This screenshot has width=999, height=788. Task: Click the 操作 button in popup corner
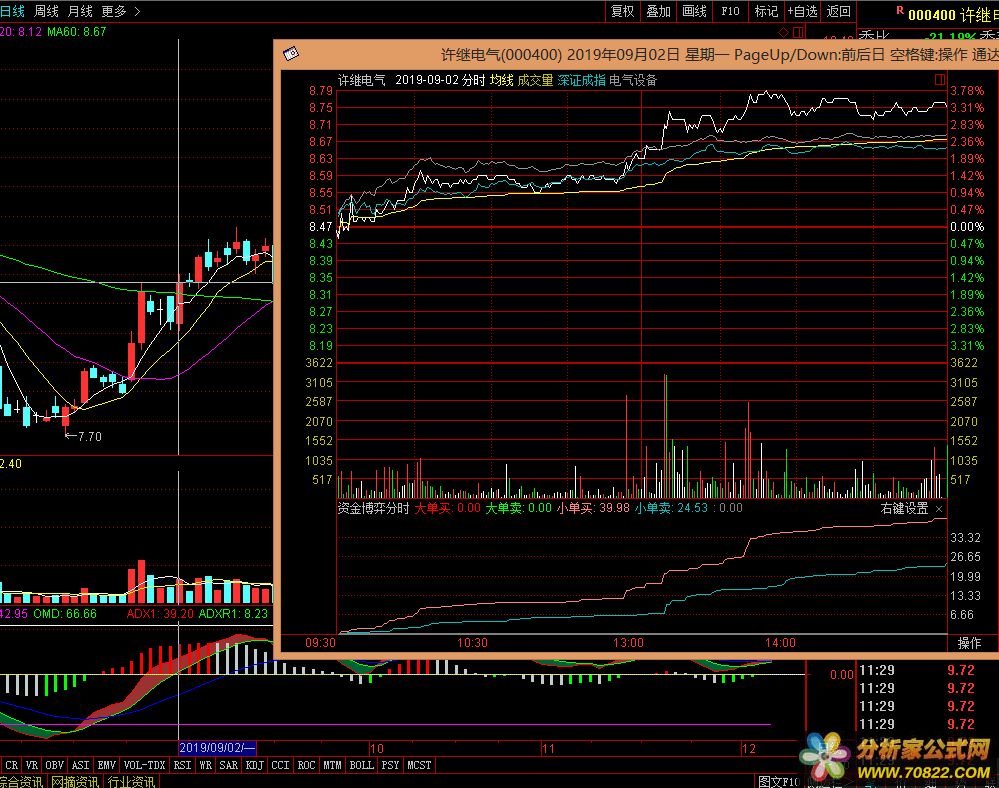pyautogui.click(x=969, y=643)
